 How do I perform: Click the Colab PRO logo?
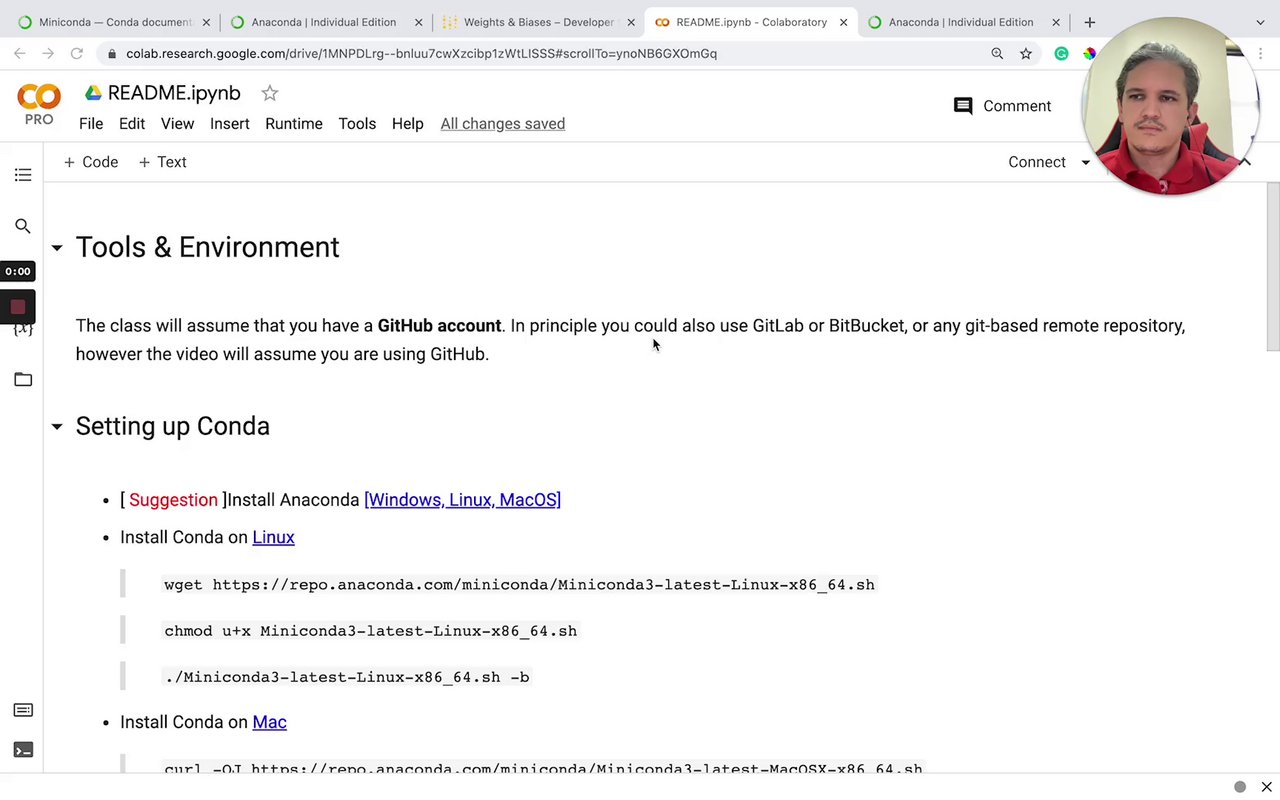[x=39, y=104]
